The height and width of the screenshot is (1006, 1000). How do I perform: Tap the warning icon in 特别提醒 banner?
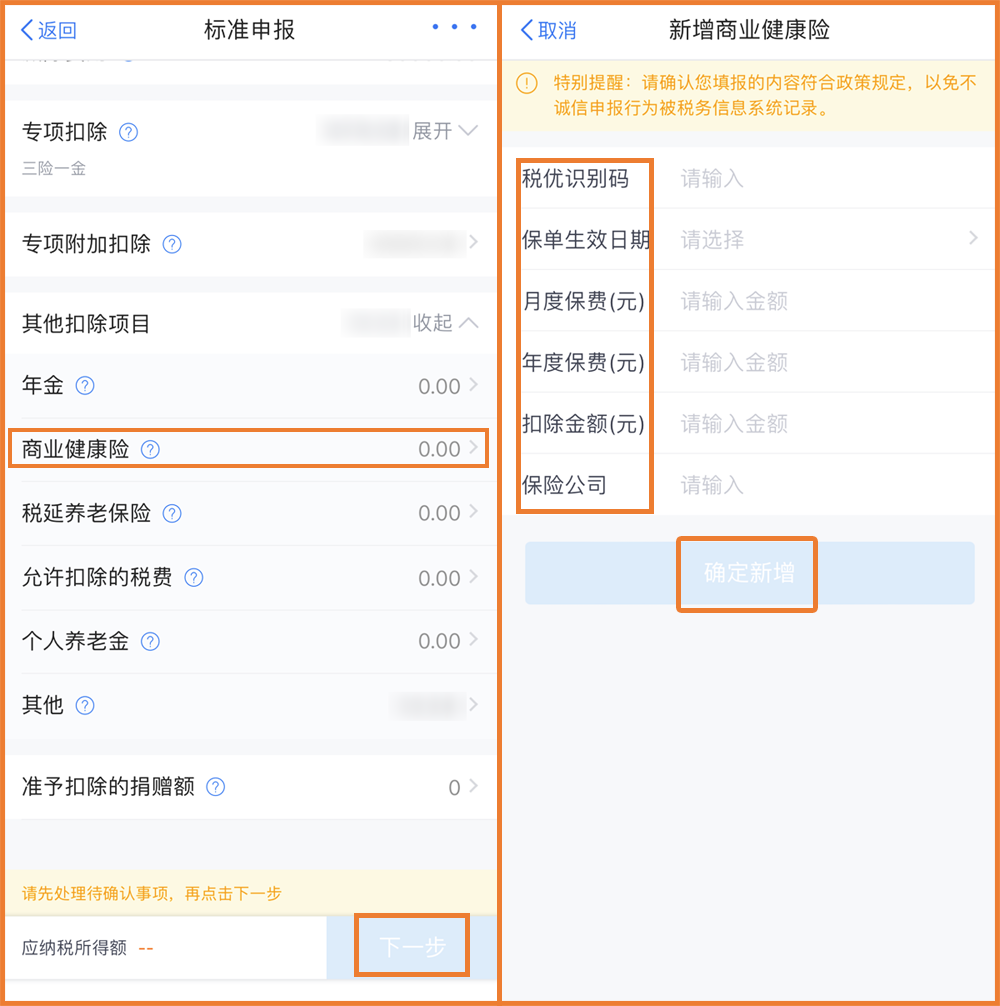(x=527, y=83)
